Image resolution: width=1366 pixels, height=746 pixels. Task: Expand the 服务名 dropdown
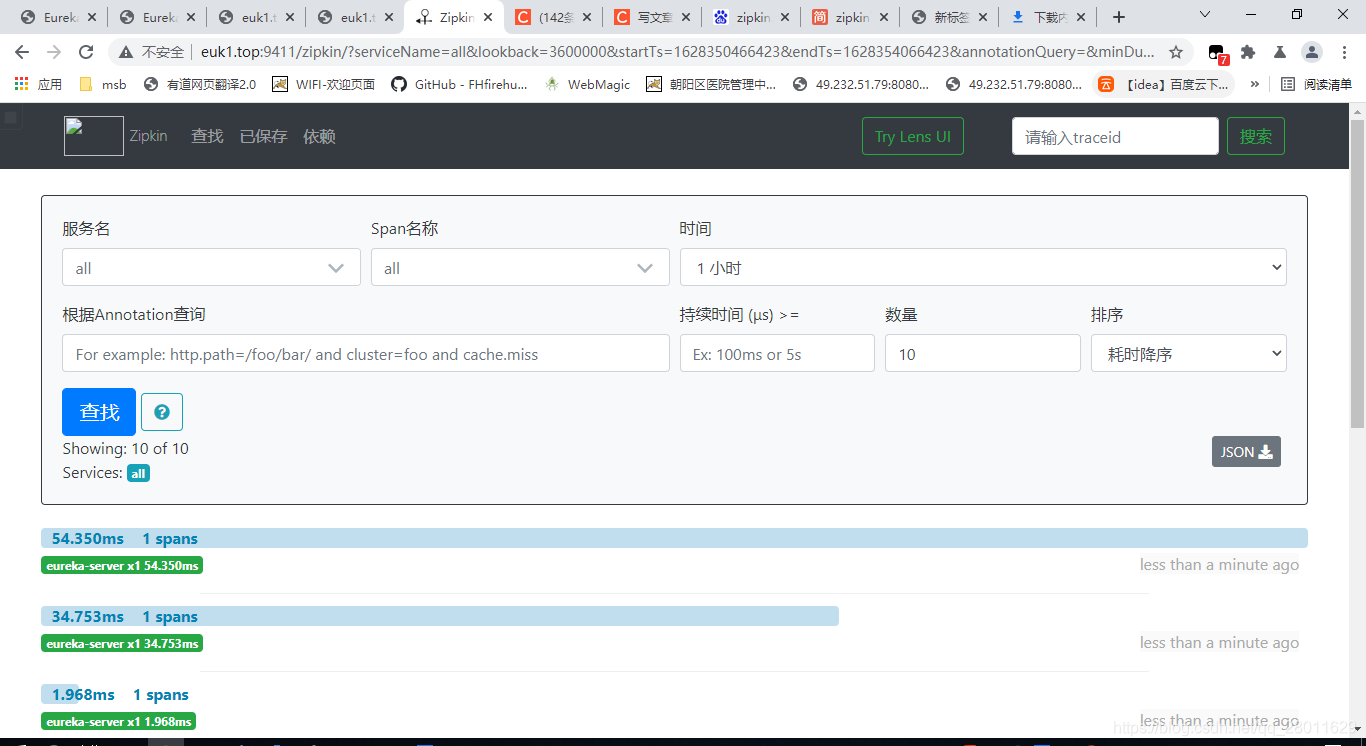211,267
